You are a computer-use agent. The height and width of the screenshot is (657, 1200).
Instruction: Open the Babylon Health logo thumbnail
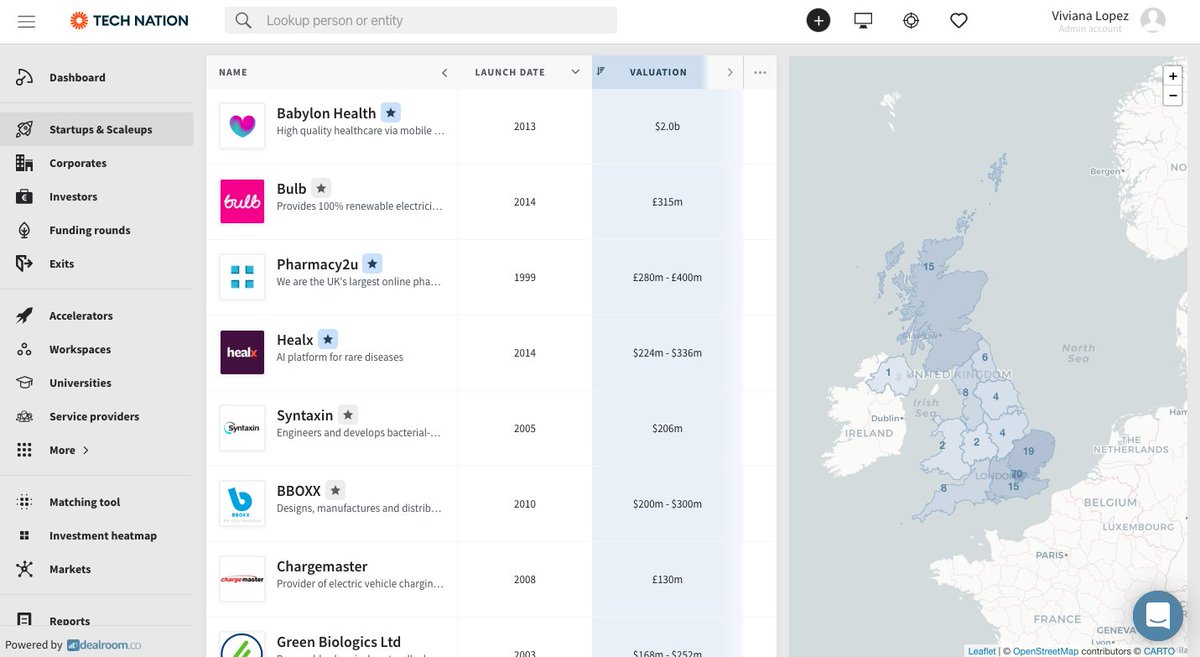point(242,126)
